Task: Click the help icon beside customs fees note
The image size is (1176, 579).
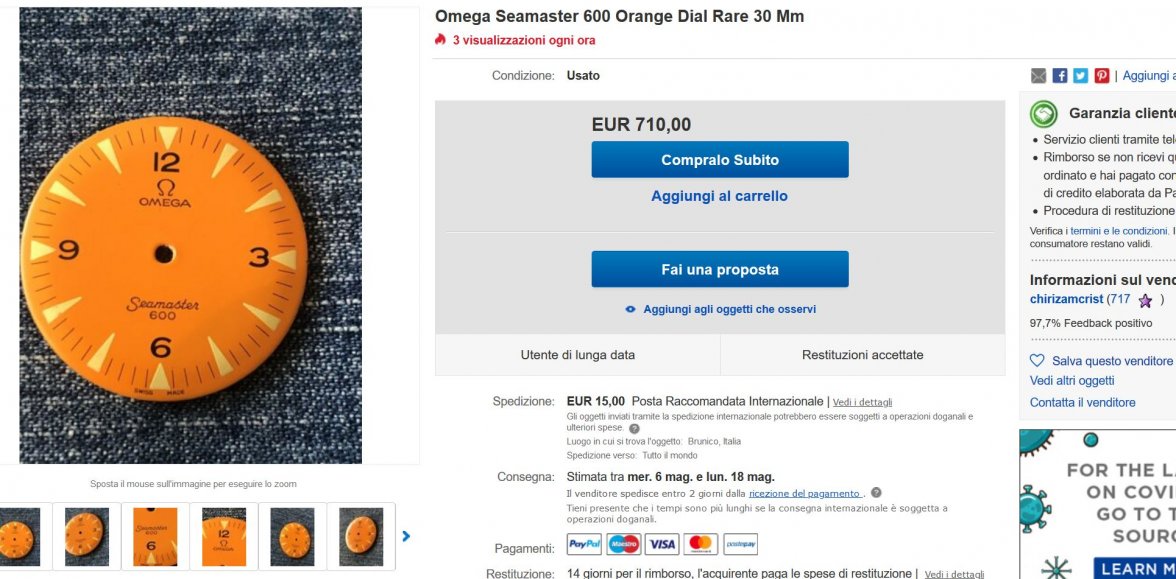Action: click(x=634, y=428)
